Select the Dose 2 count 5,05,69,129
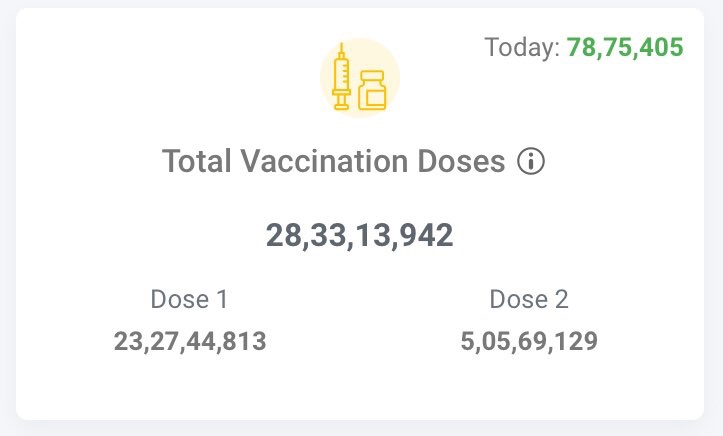The height and width of the screenshot is (436, 723). coord(529,341)
